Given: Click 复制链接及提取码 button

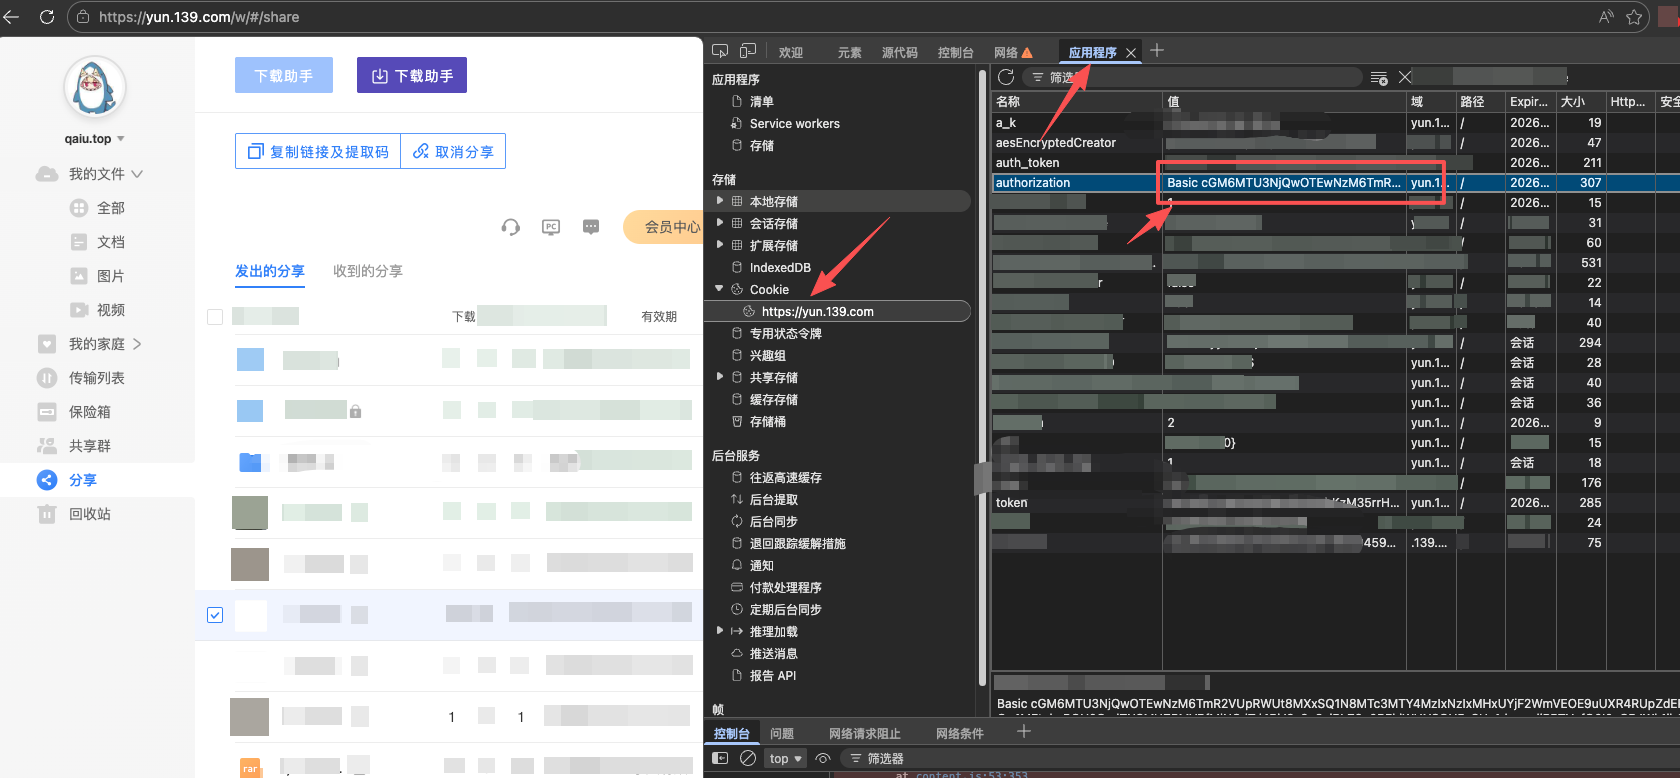Looking at the screenshot, I should 318,151.
